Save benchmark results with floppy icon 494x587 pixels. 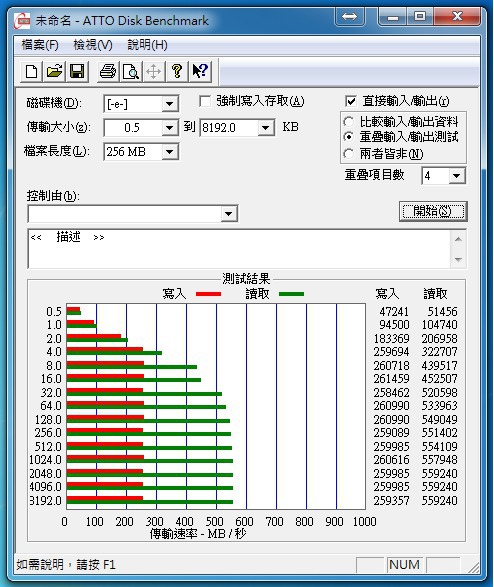click(x=77, y=71)
